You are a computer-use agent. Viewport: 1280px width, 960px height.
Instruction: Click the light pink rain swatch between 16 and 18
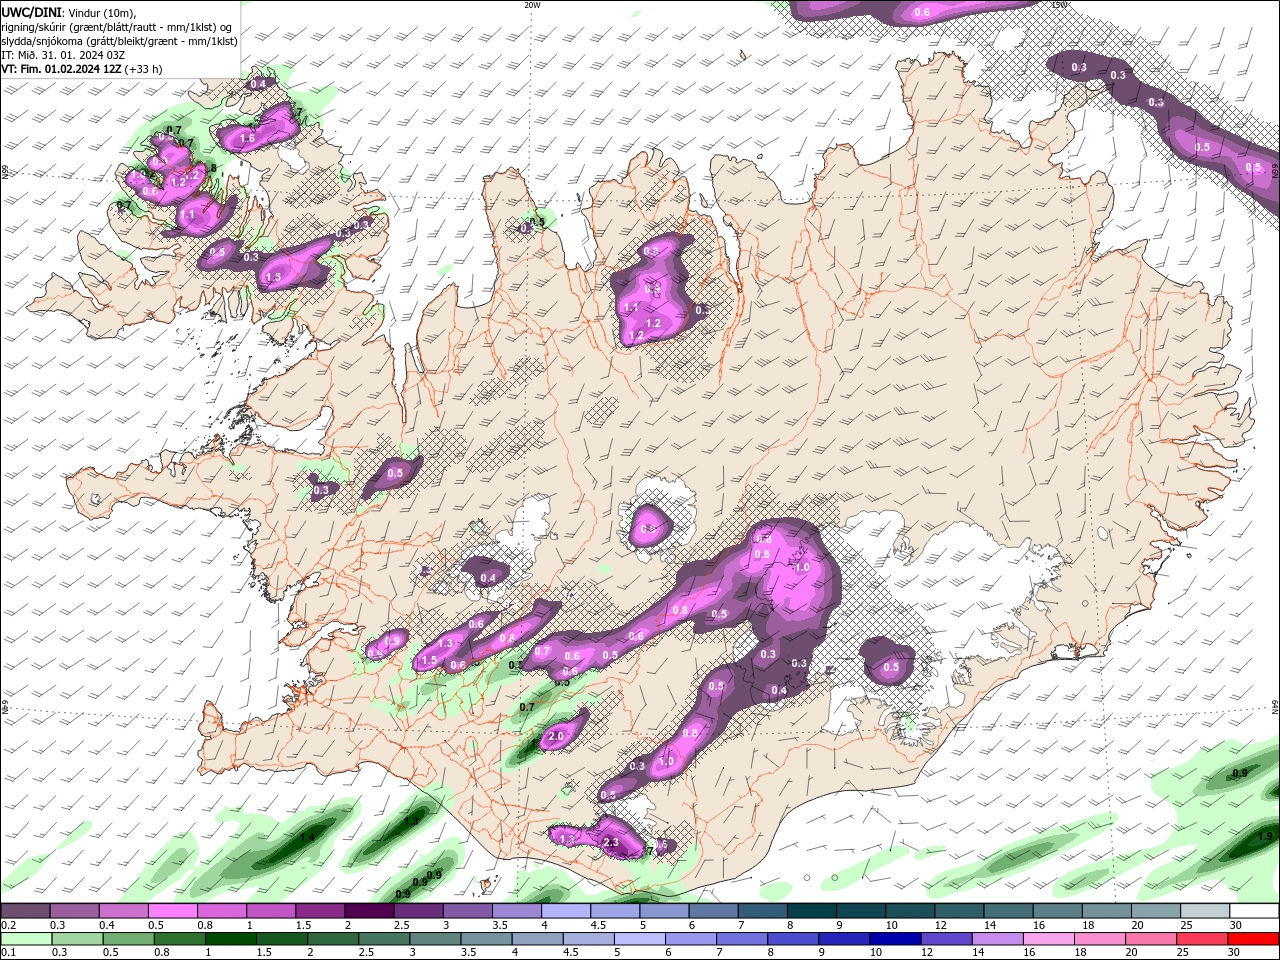(1049, 939)
